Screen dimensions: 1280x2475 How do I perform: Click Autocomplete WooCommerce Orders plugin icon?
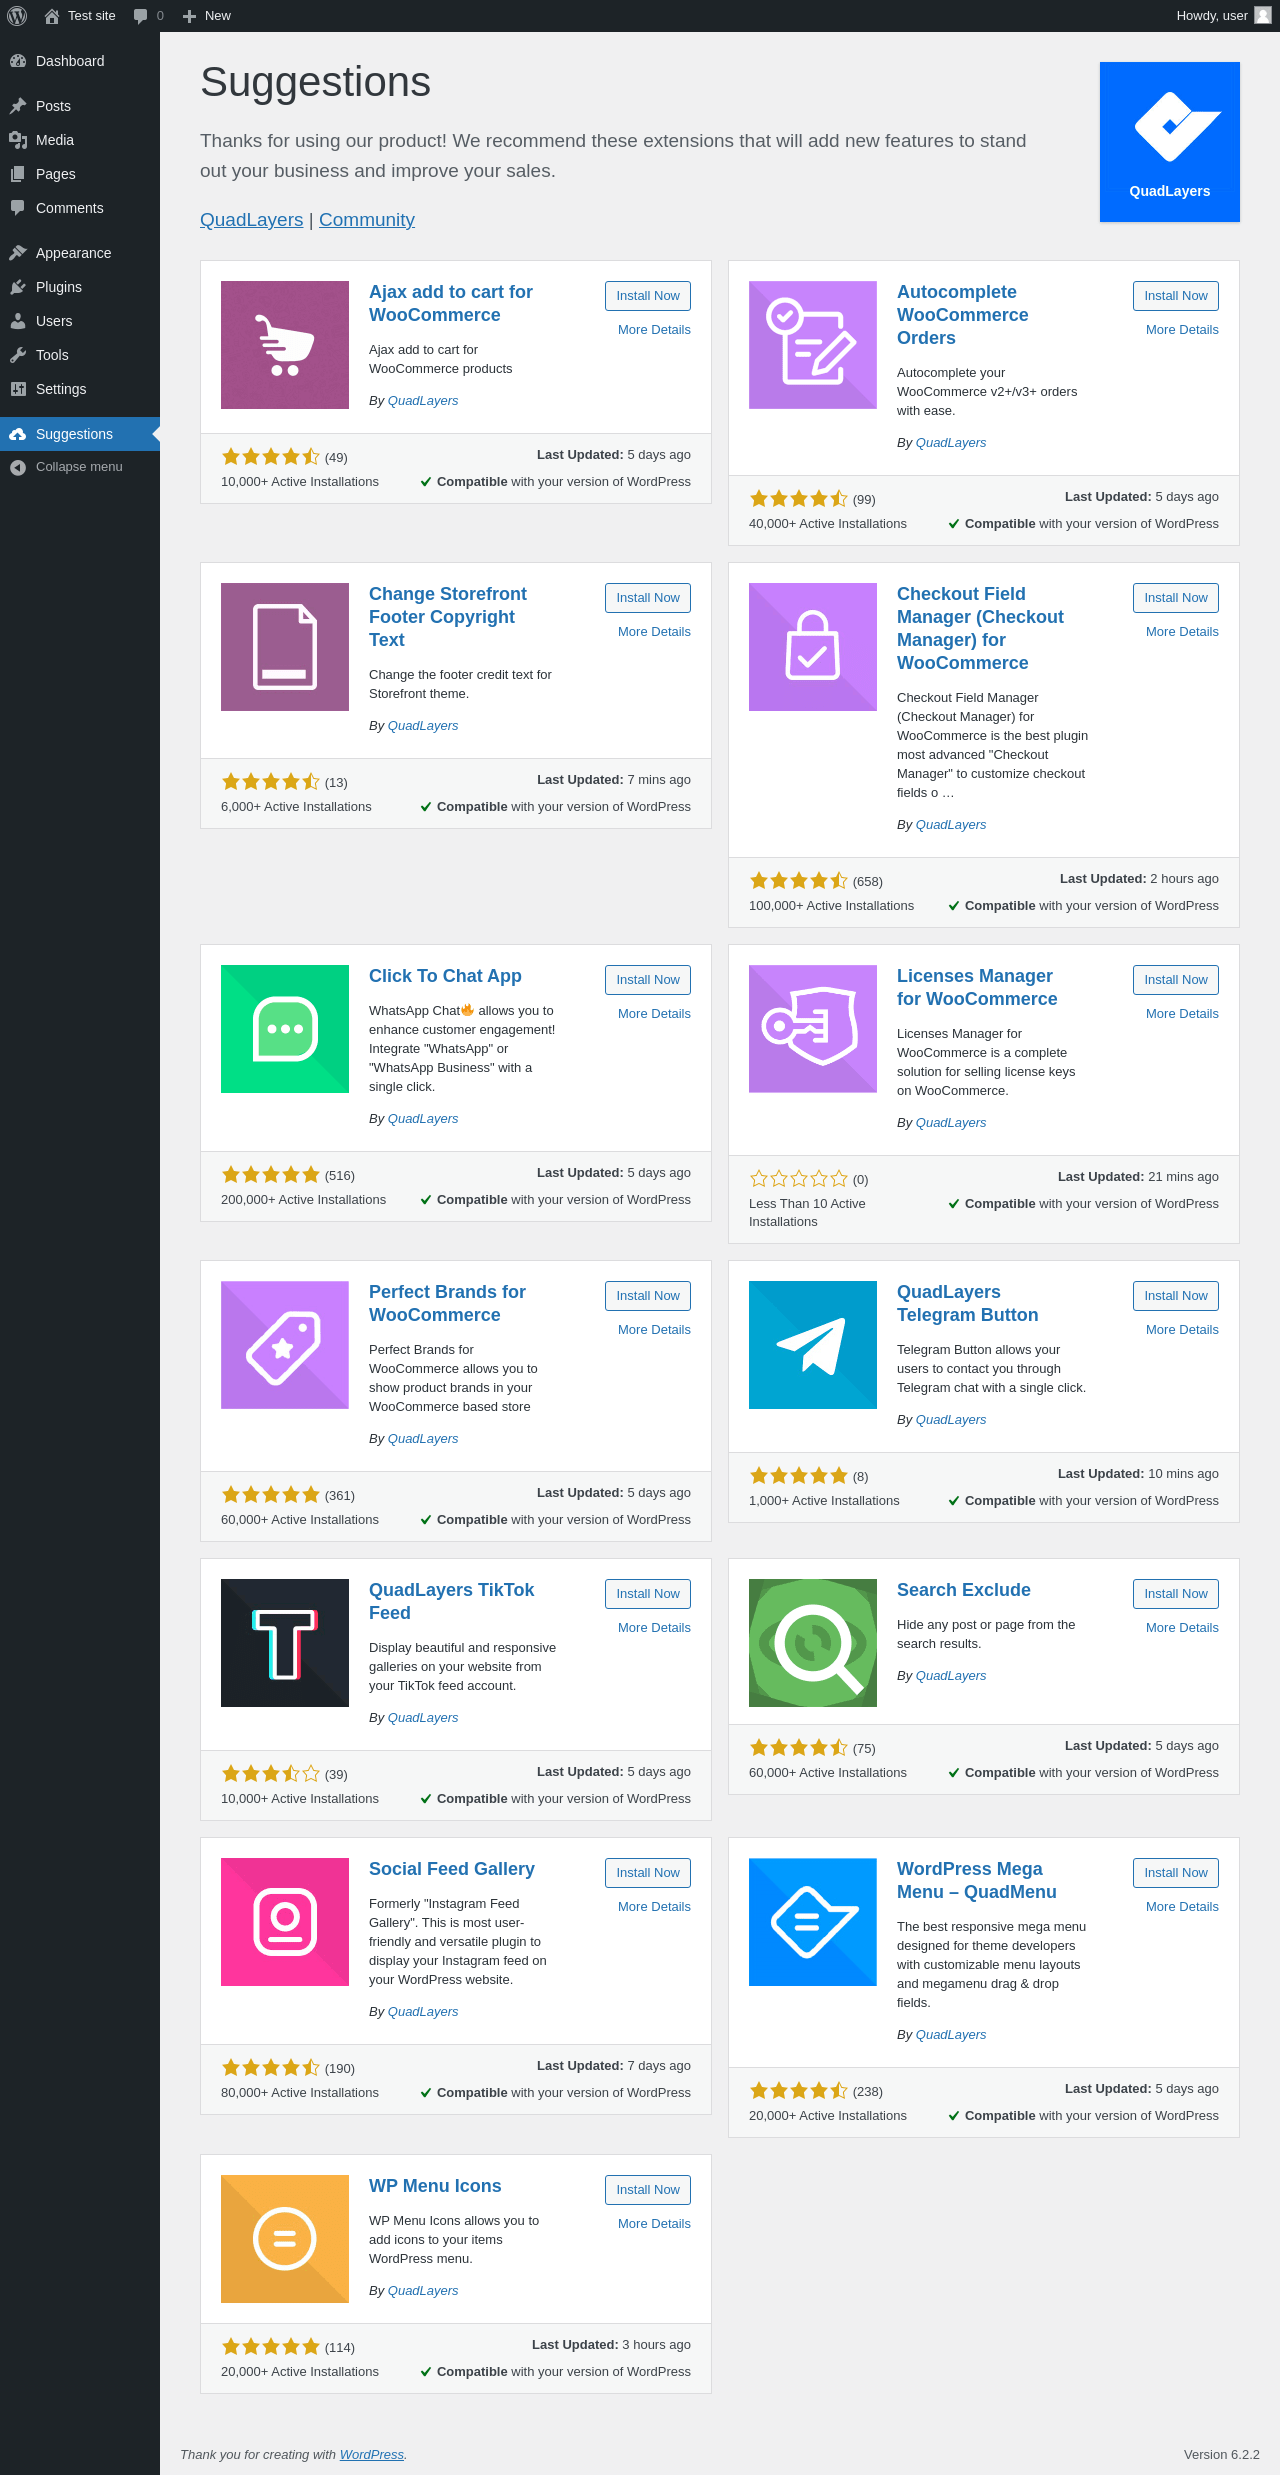click(x=813, y=345)
